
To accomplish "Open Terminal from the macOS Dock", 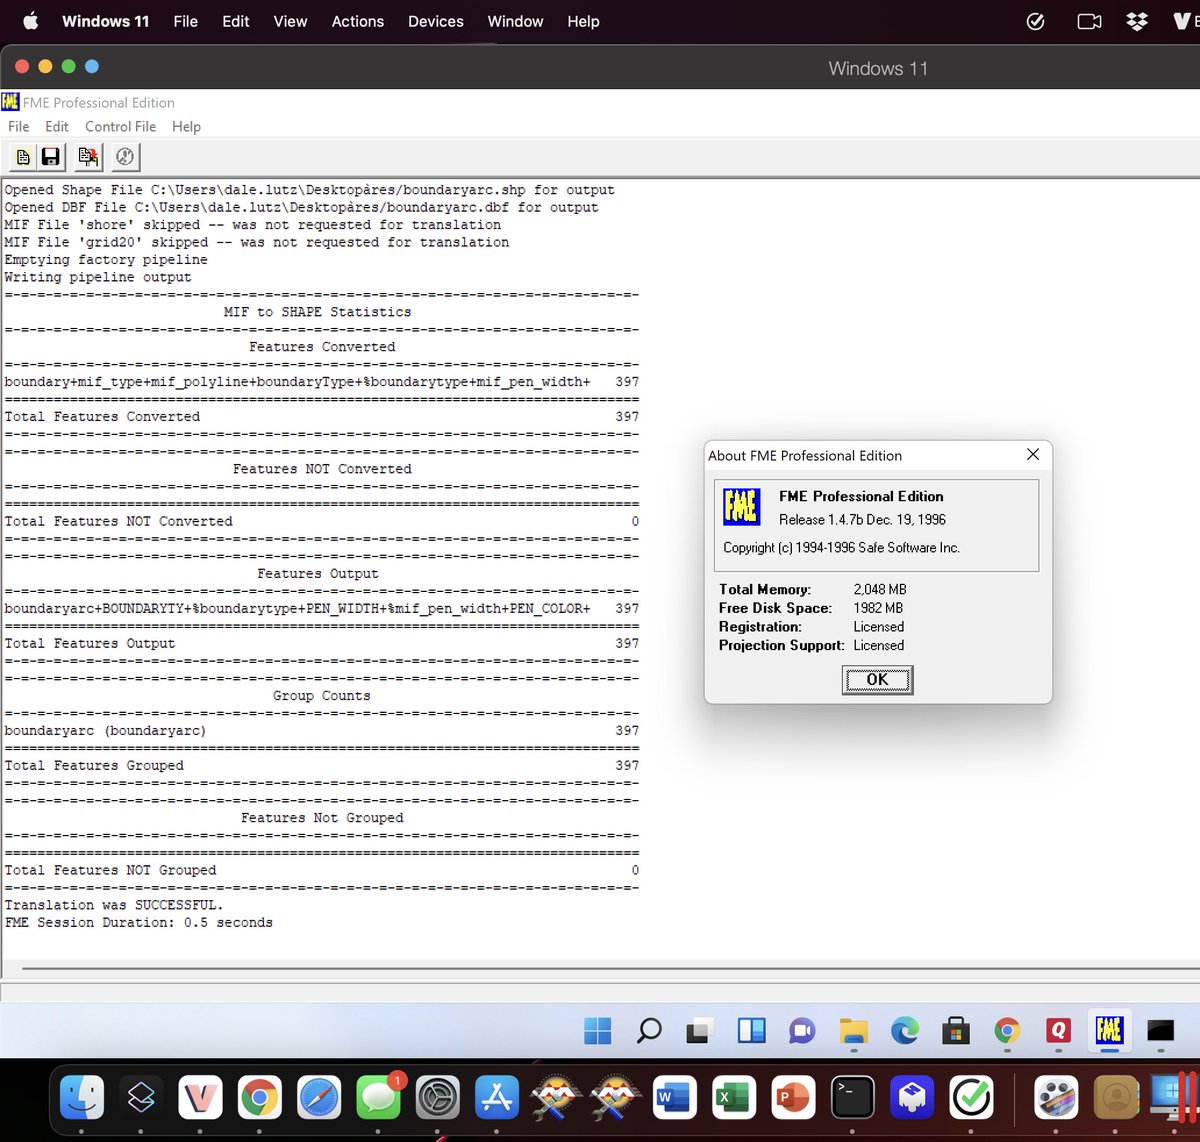I will (x=853, y=1098).
